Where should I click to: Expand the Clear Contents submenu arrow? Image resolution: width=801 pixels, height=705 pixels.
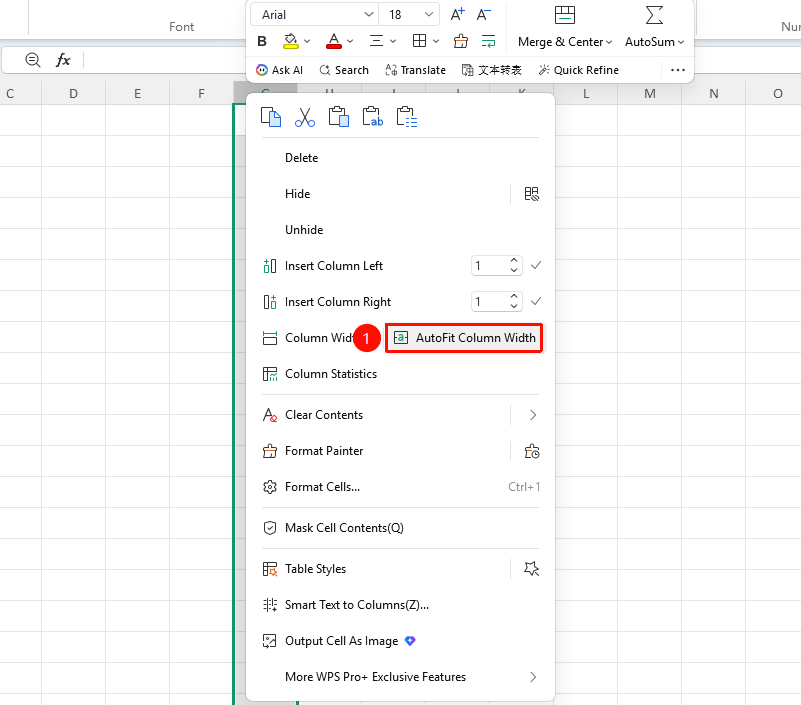click(533, 415)
